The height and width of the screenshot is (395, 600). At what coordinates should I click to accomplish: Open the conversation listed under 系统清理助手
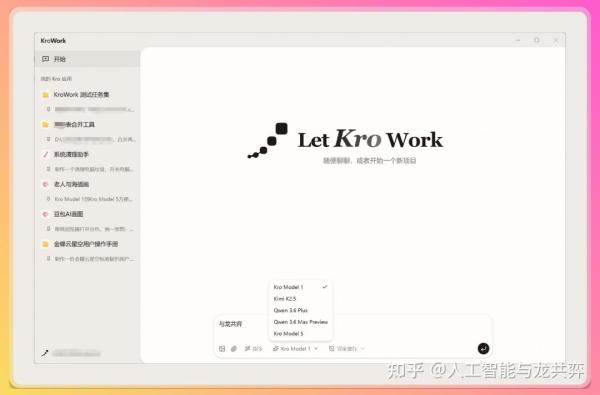pos(90,169)
